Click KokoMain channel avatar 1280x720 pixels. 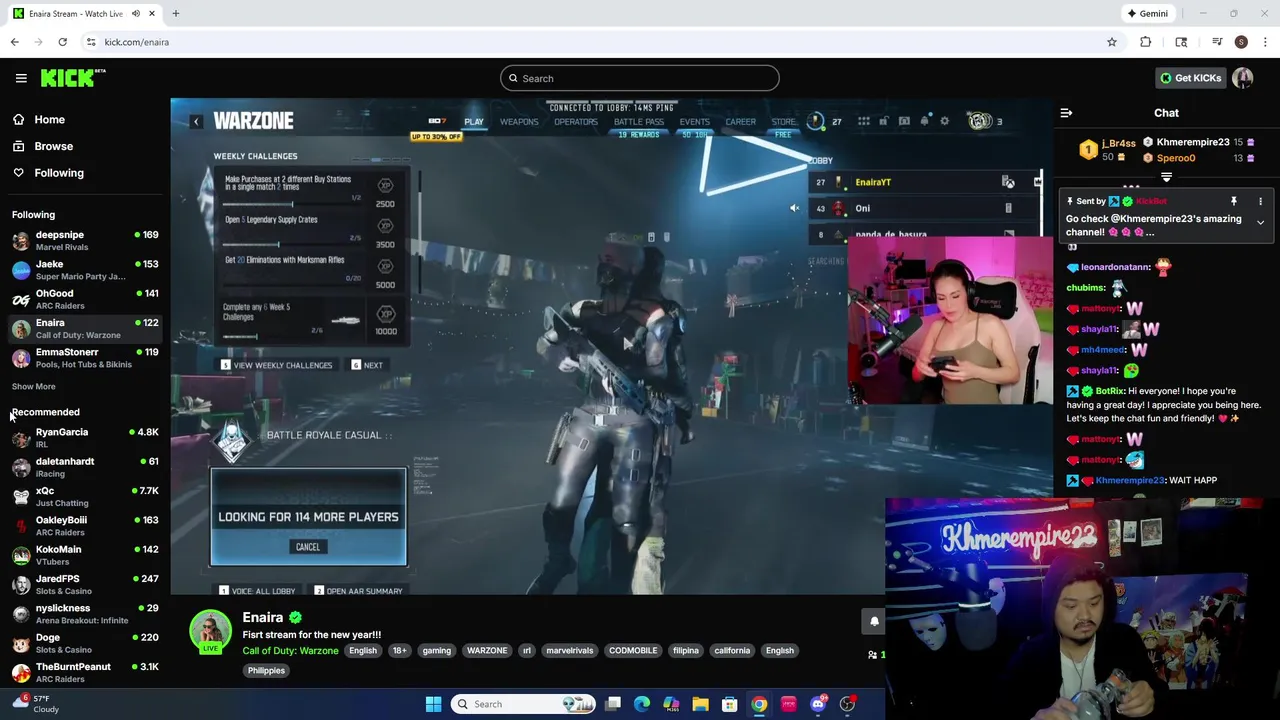tap(21, 555)
